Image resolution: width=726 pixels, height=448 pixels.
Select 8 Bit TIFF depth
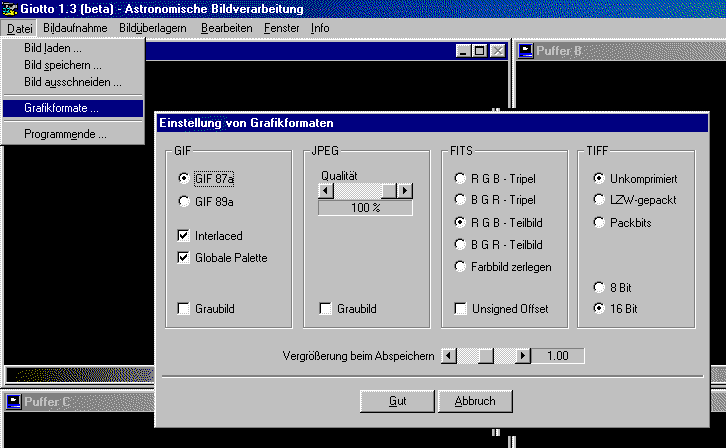(599, 287)
